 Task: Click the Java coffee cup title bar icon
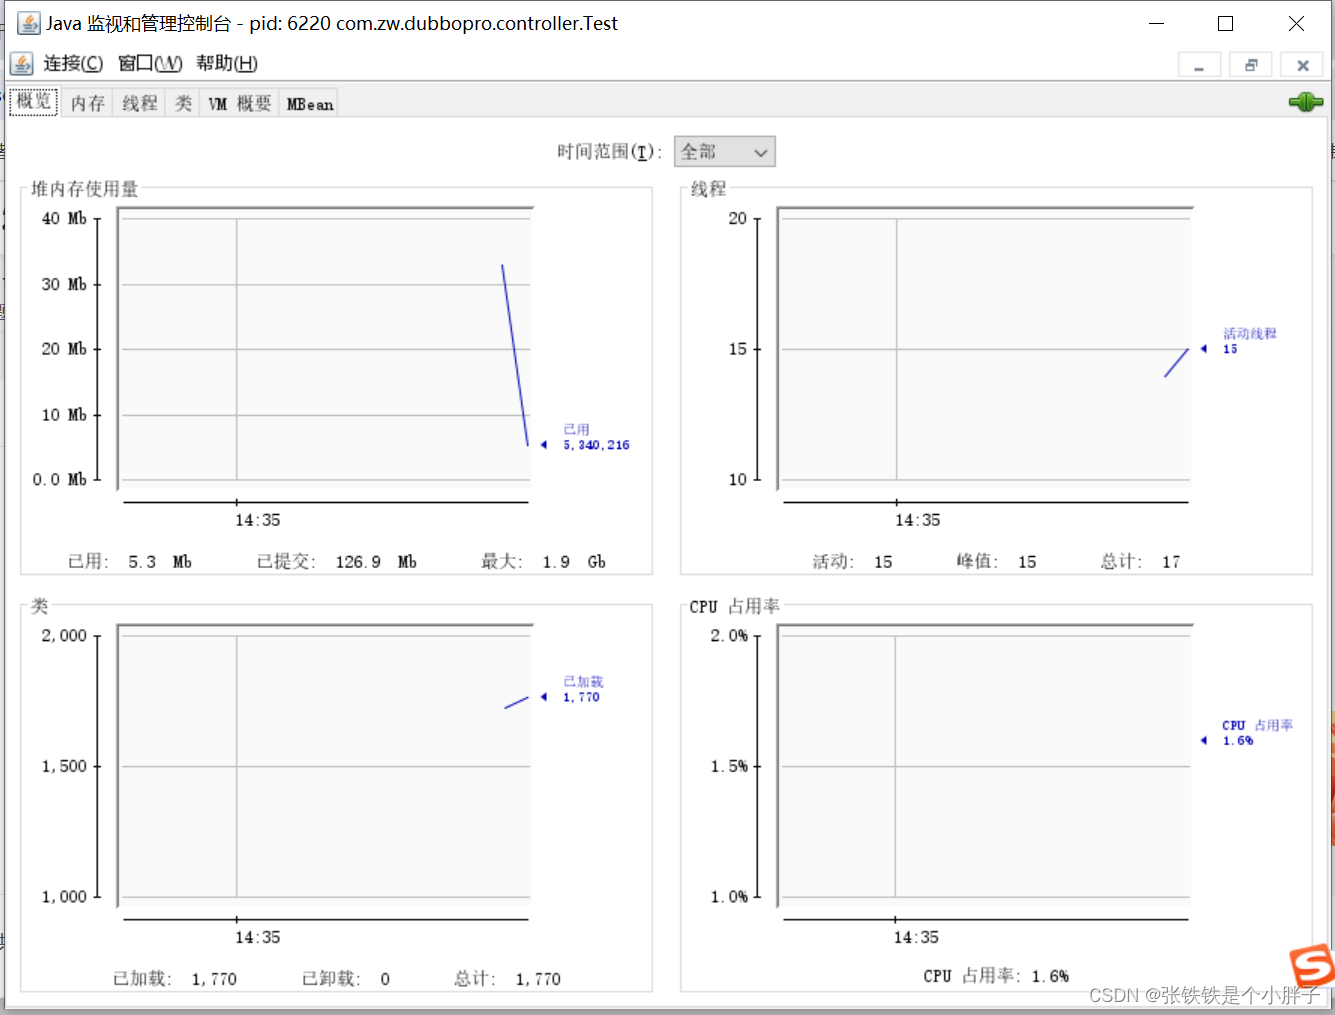28,23
